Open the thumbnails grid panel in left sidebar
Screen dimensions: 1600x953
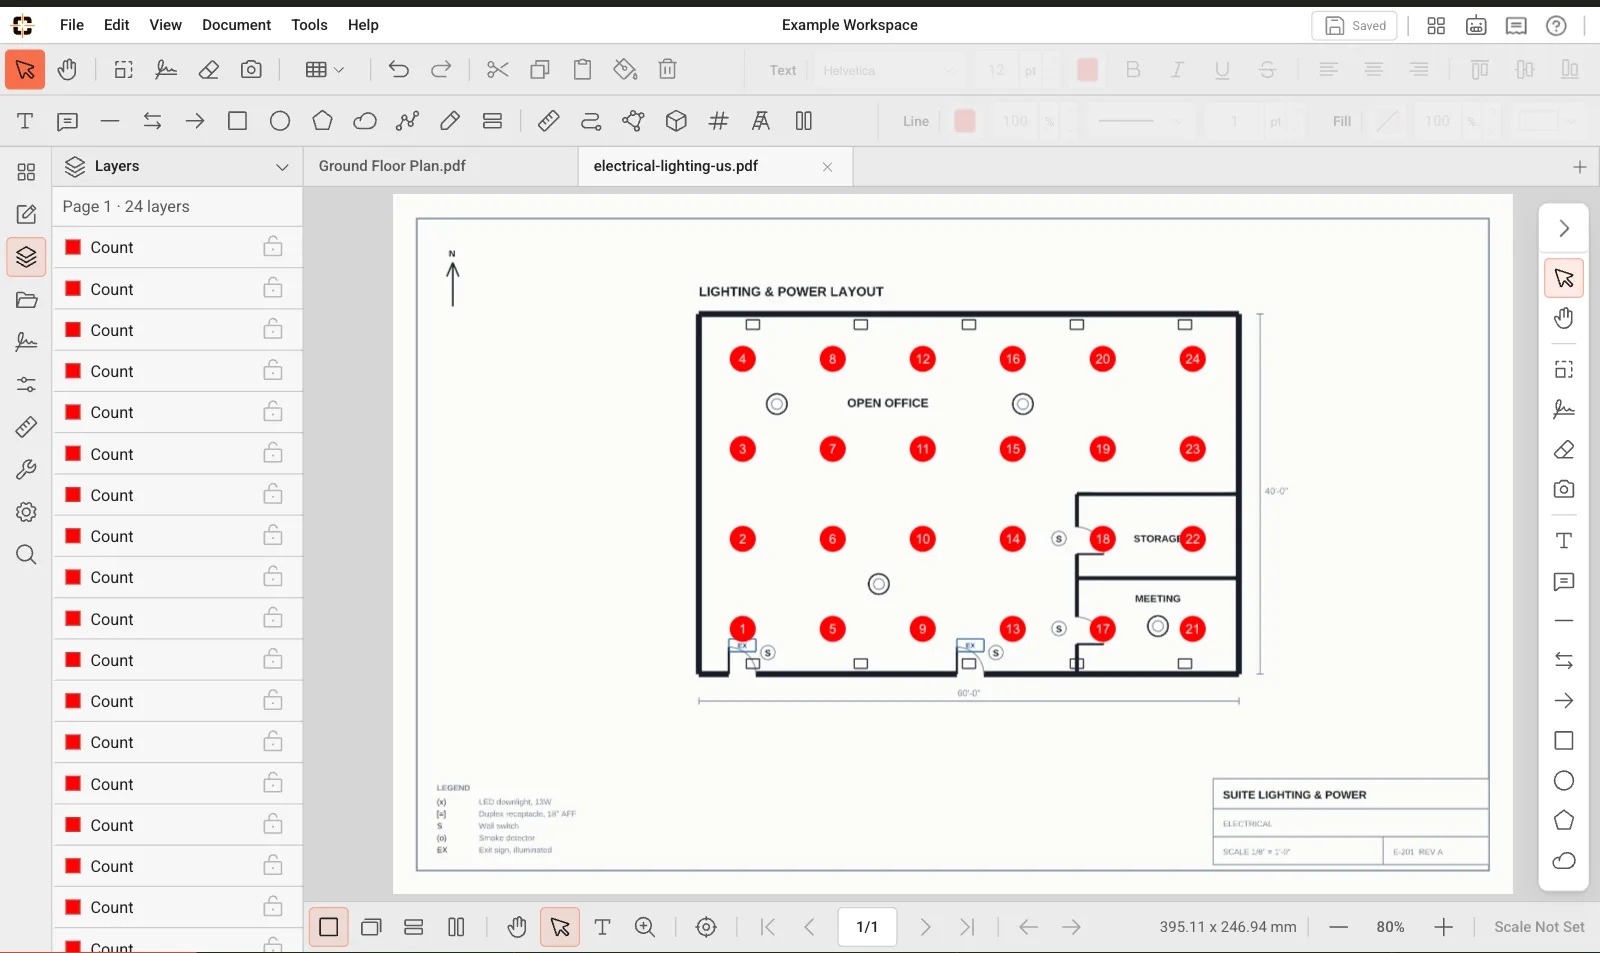pyautogui.click(x=26, y=172)
